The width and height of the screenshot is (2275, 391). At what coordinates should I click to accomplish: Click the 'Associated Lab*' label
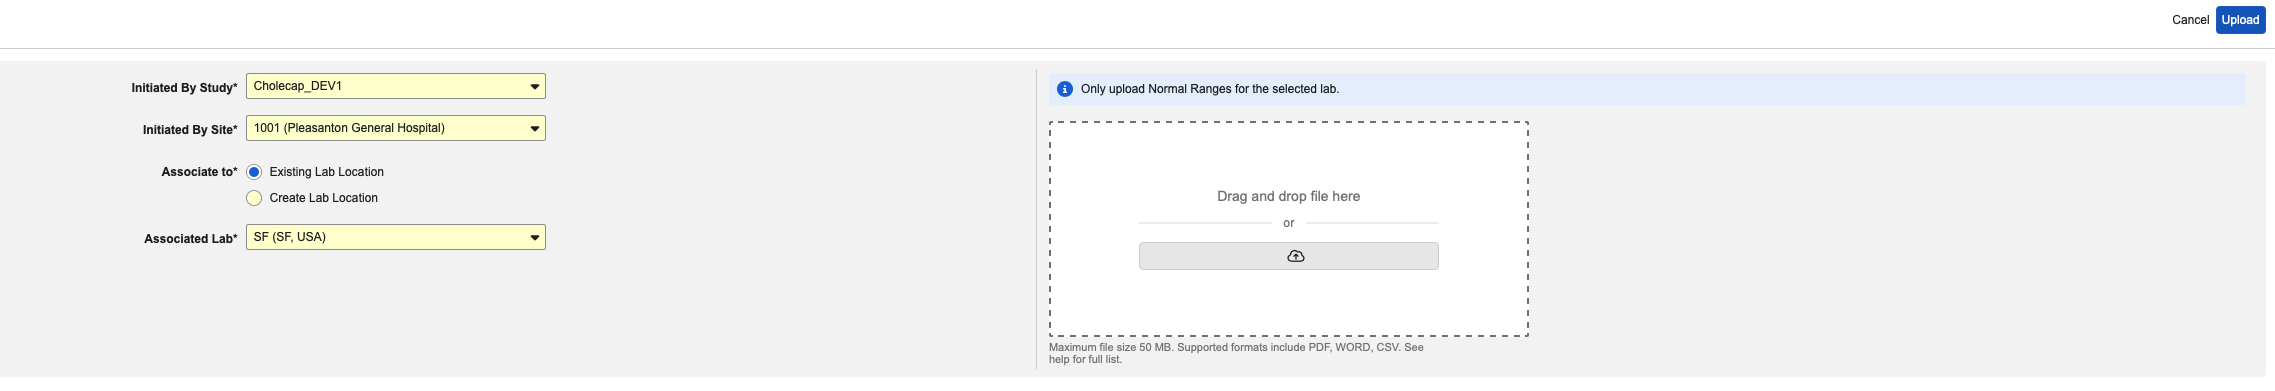coord(191,239)
